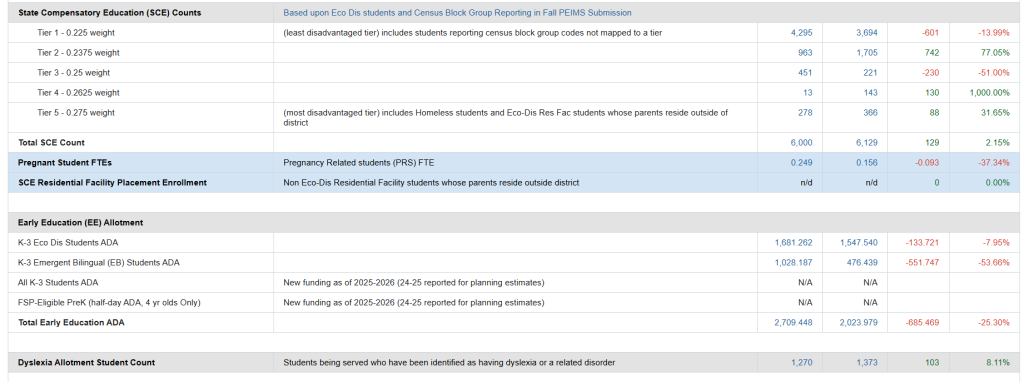Select Tier 2 percent change 77.05%
Screen dimensions: 1024x382
[995, 53]
